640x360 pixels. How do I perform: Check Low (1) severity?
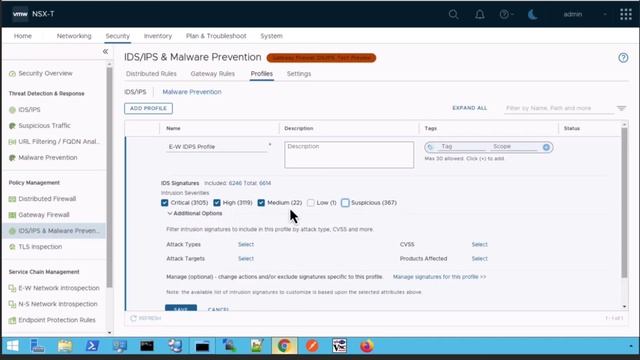pos(311,203)
